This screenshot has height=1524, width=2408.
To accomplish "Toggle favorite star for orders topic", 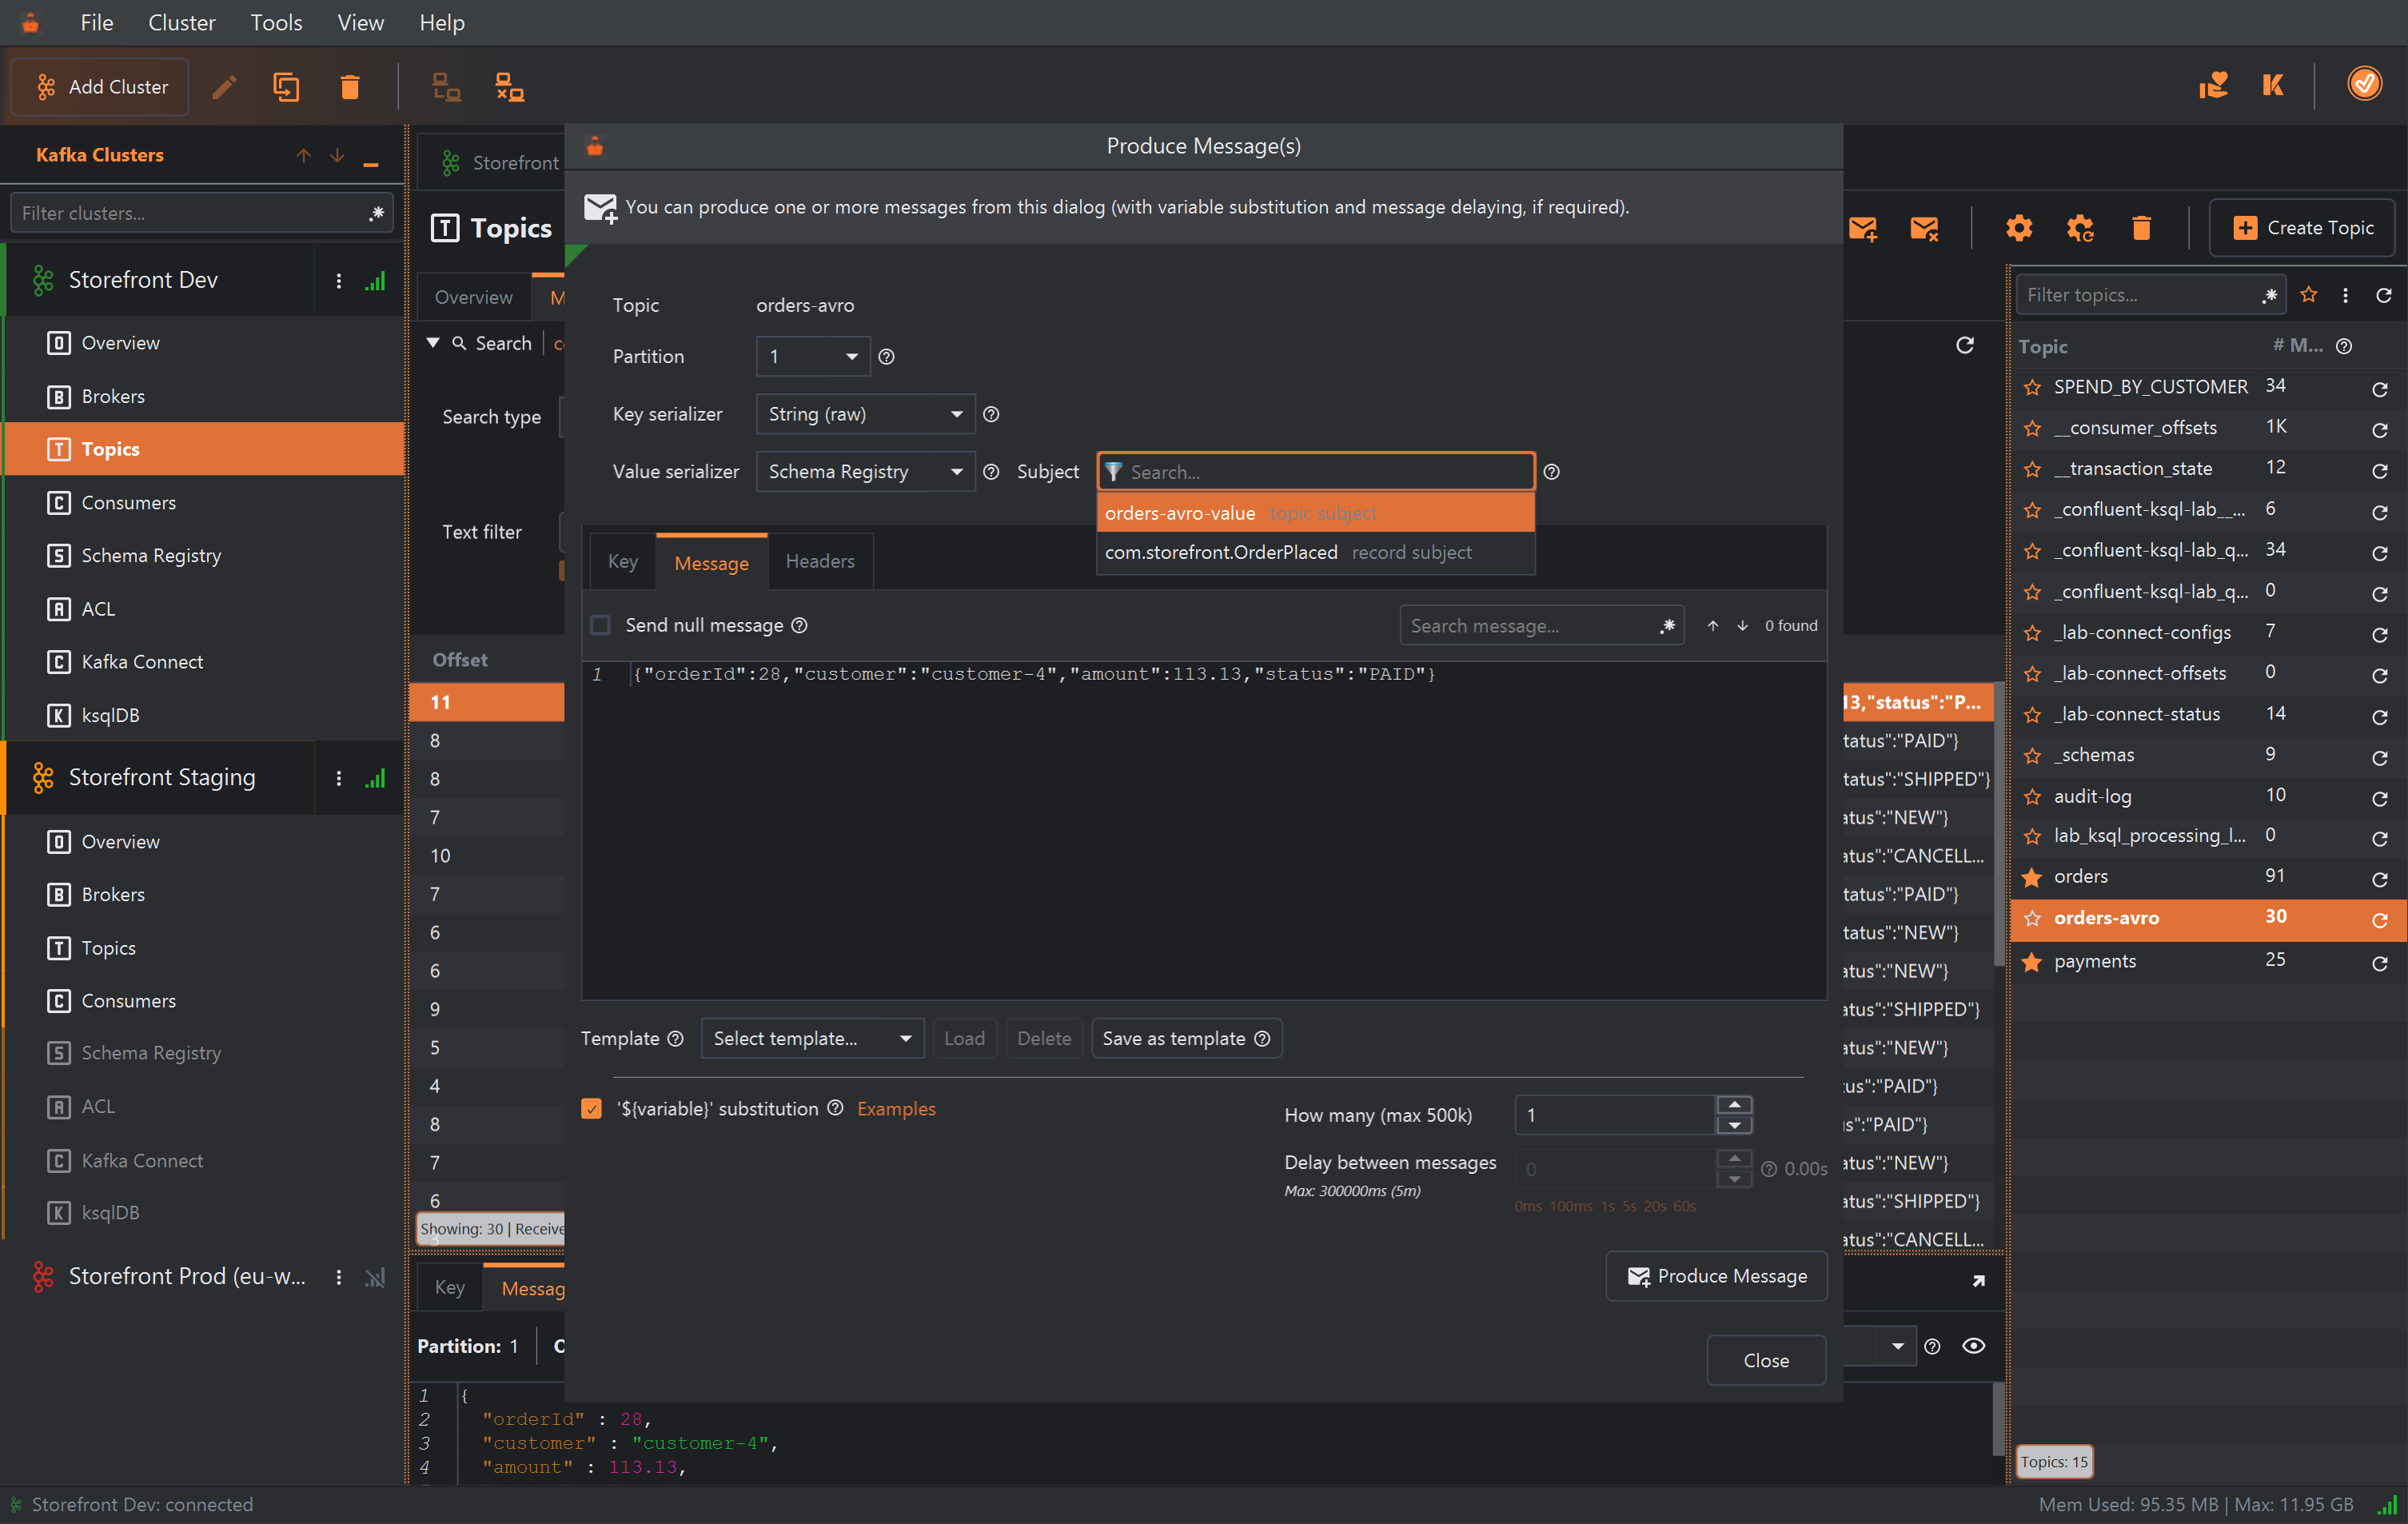I will tap(2031, 877).
